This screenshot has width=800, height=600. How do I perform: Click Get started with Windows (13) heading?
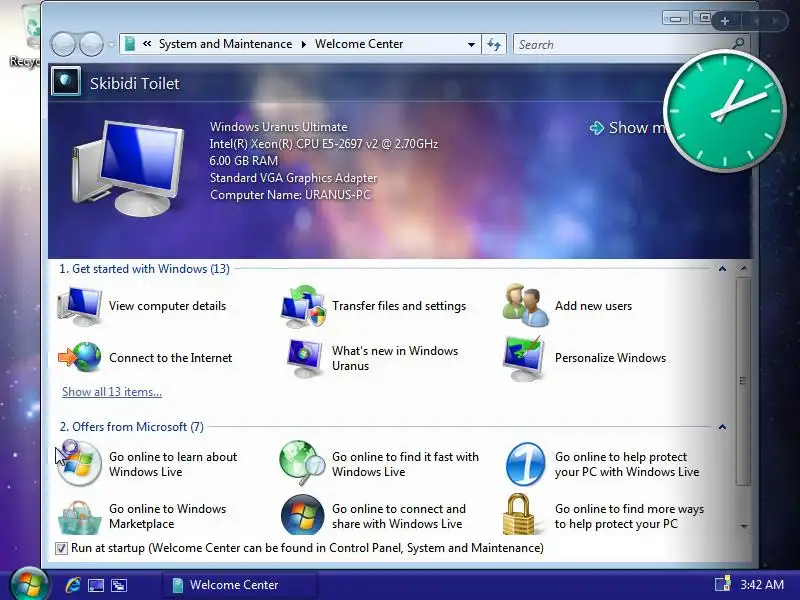click(144, 269)
